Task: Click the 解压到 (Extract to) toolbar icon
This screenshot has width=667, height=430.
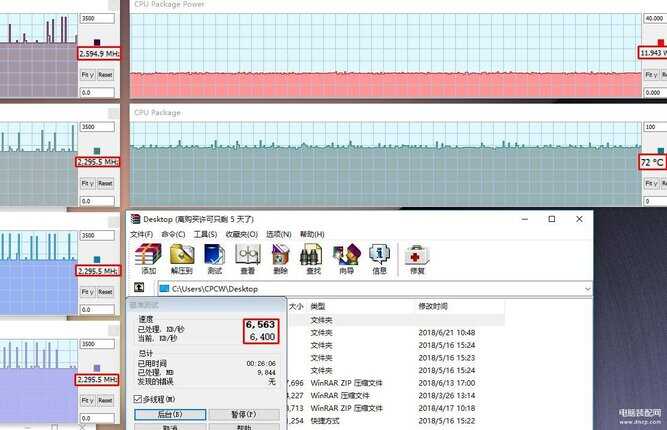Action: [x=182, y=259]
